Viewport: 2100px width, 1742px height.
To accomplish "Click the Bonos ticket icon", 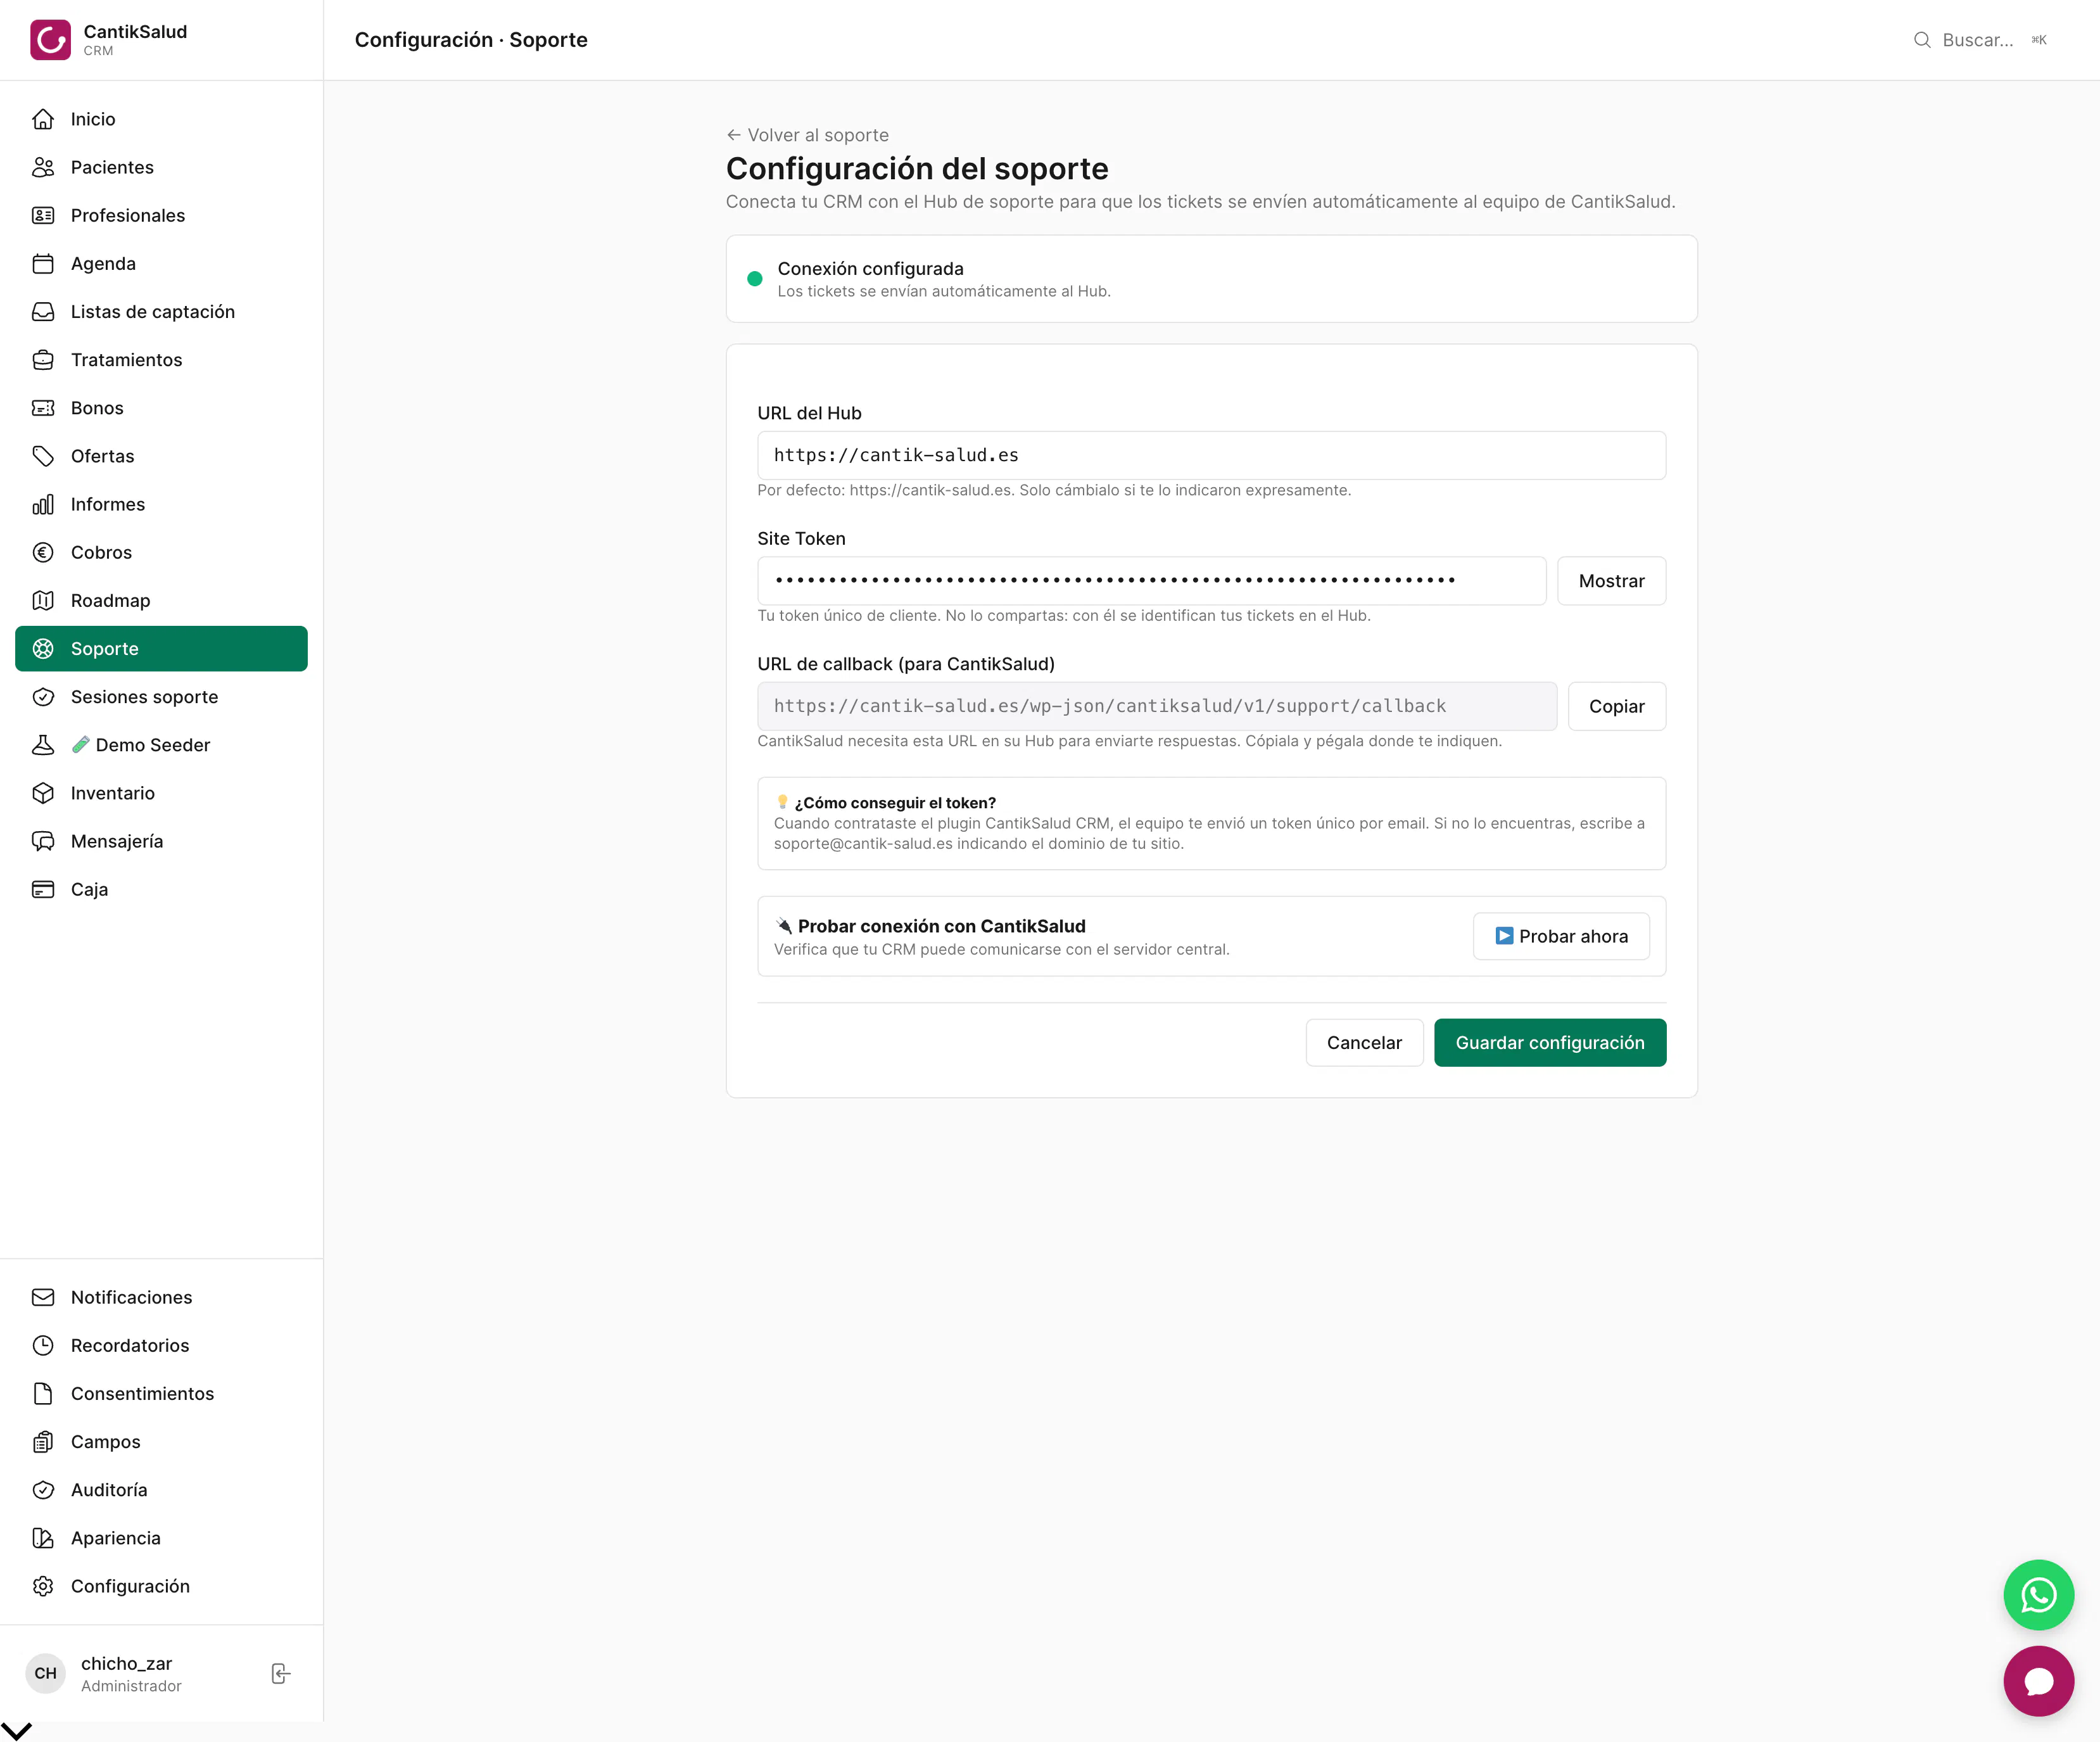I will click(43, 408).
